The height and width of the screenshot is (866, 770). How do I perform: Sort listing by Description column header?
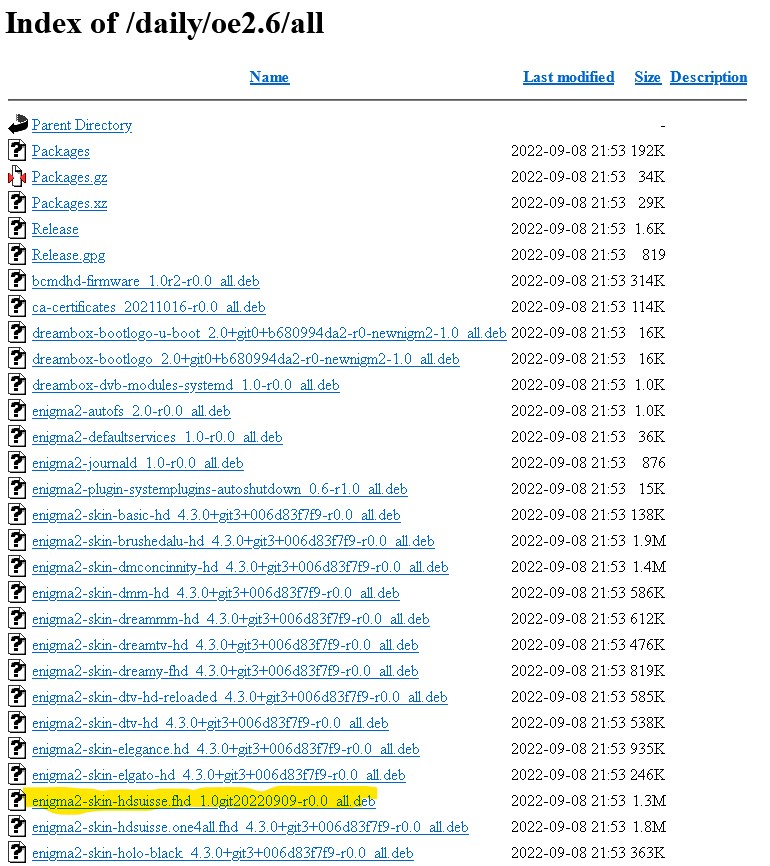pos(708,77)
